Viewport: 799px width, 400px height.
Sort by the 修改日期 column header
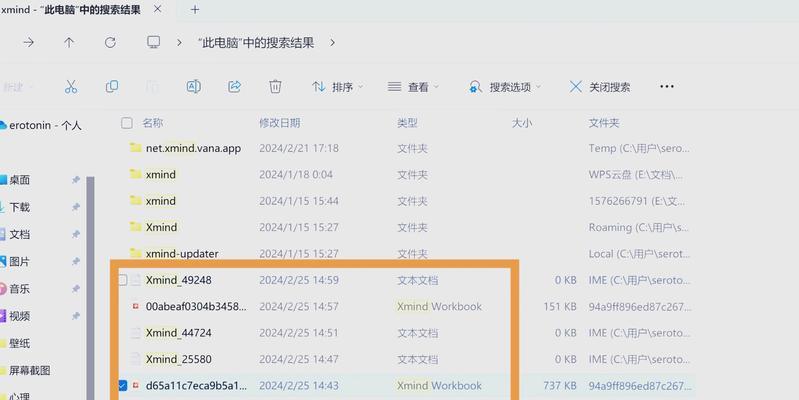point(280,123)
